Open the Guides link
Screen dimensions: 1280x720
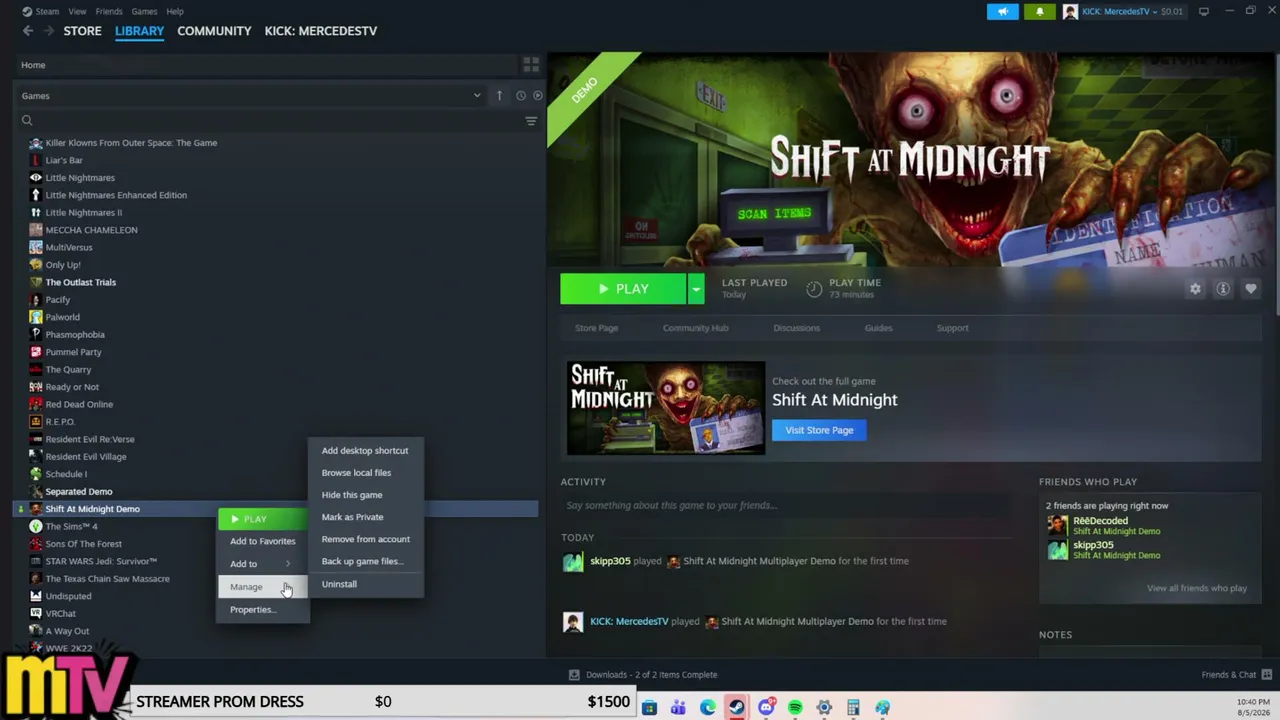(x=878, y=328)
